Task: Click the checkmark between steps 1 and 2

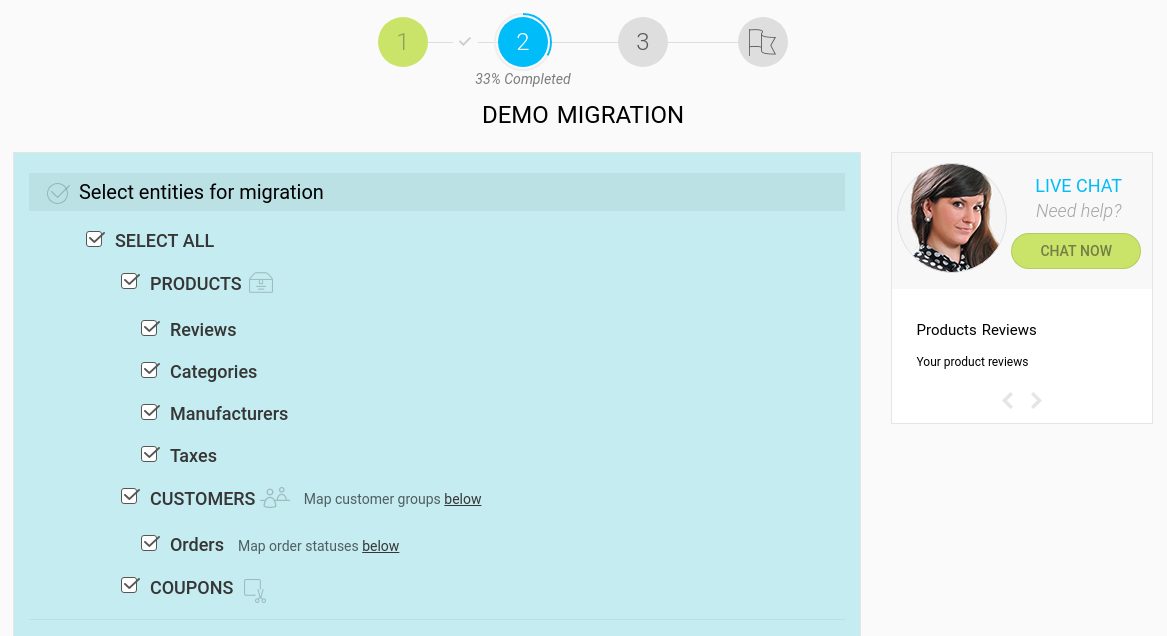Action: point(465,42)
